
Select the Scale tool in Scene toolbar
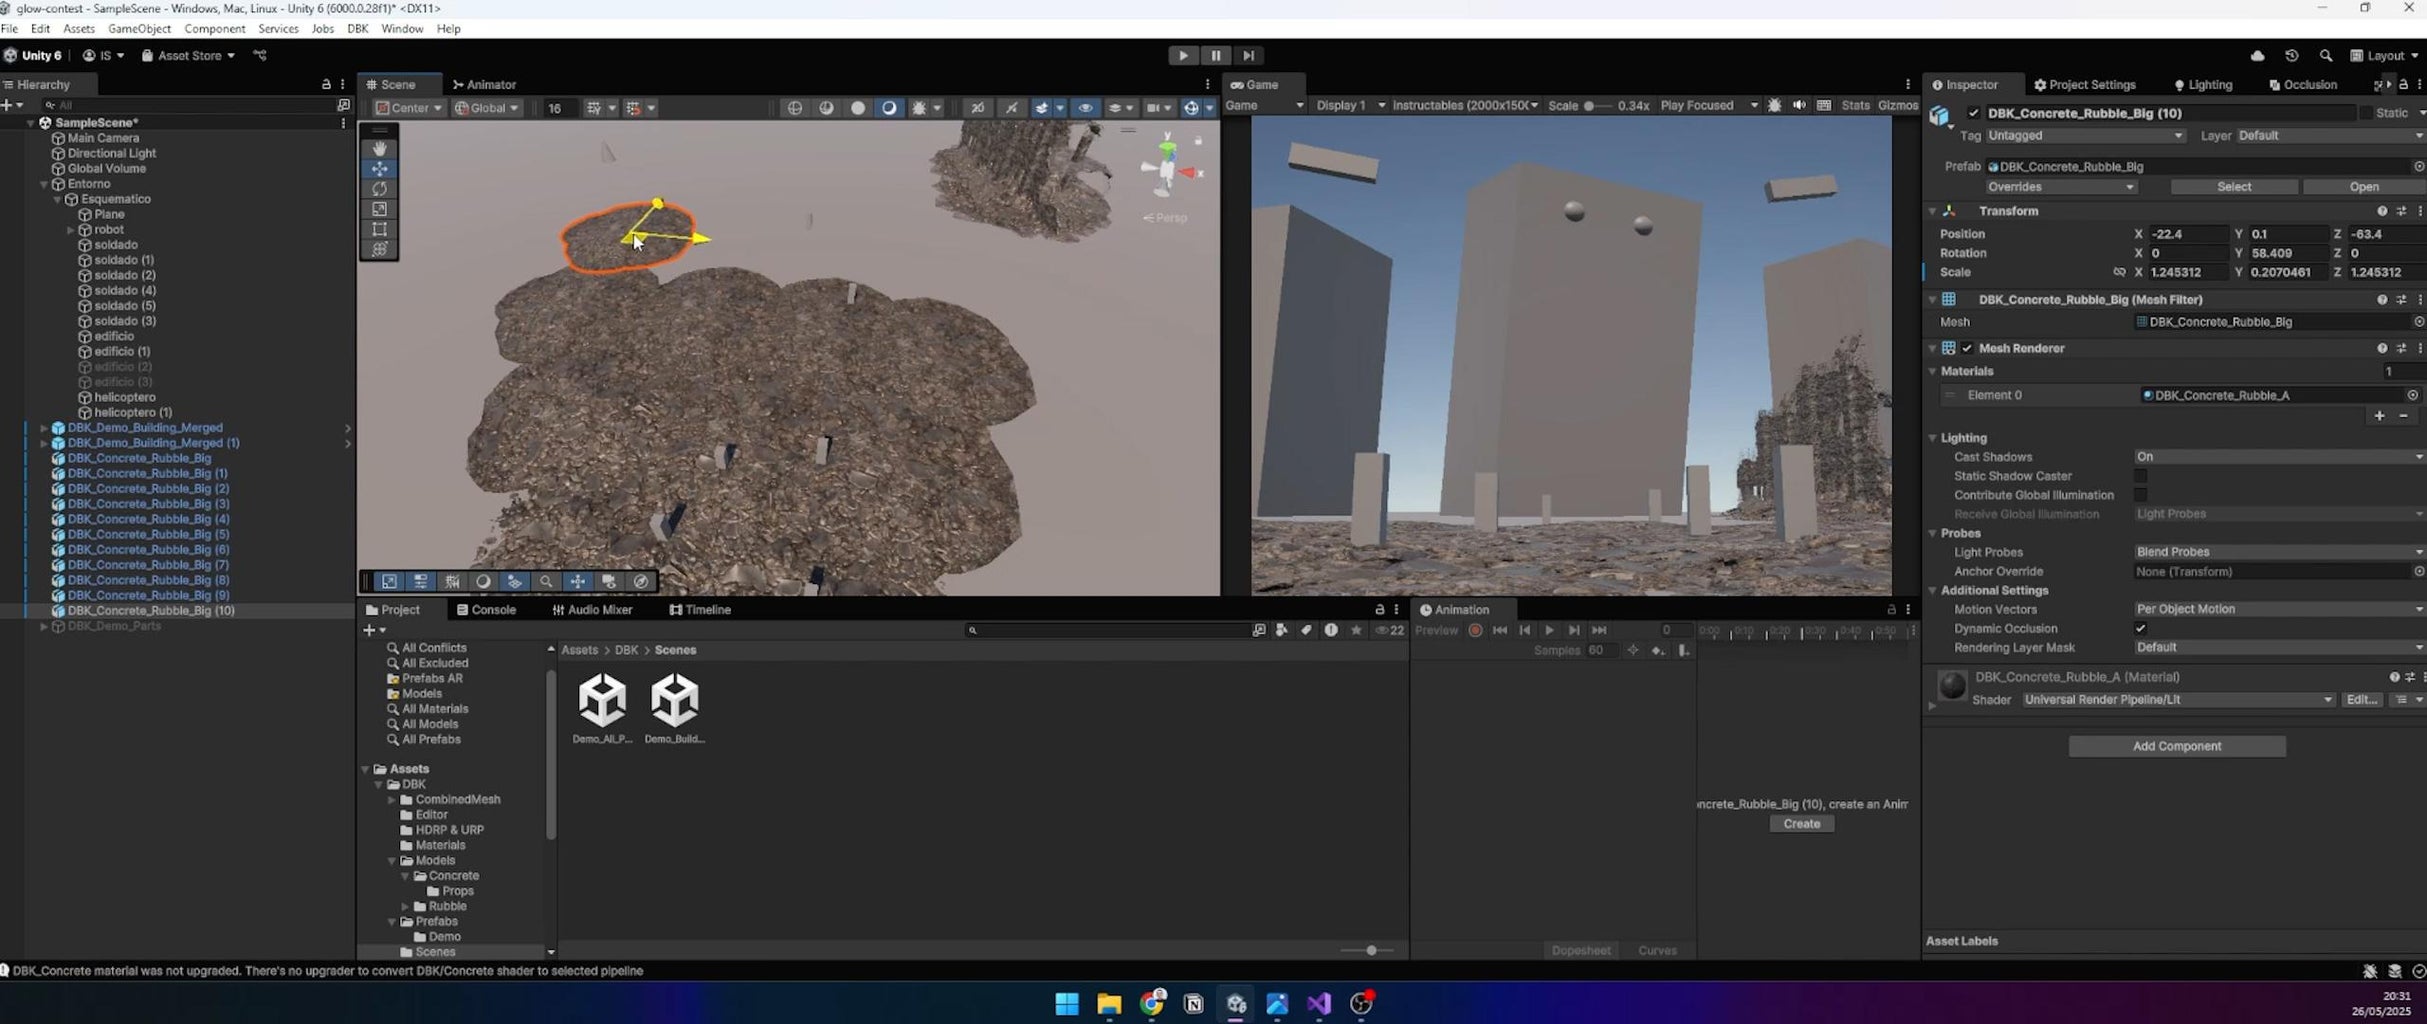point(379,209)
